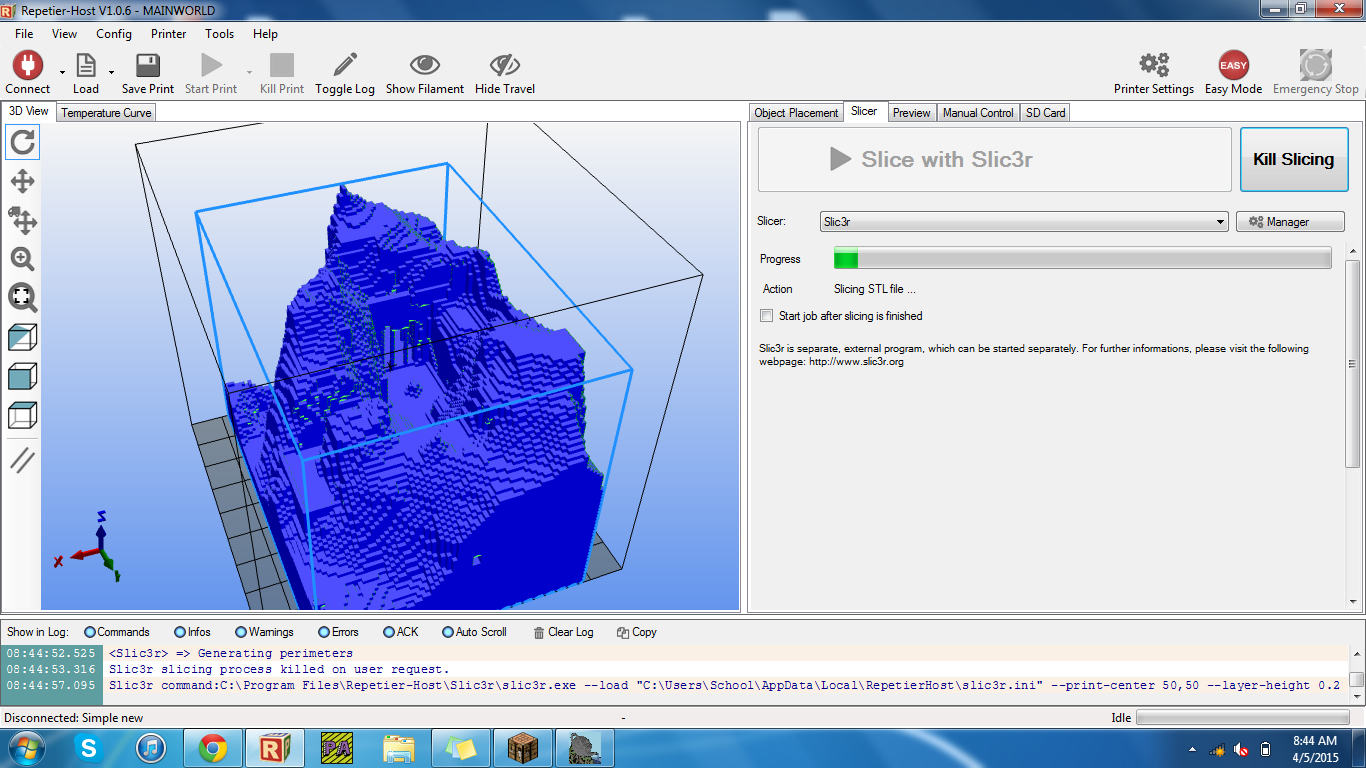Image resolution: width=1366 pixels, height=768 pixels.
Task: Select the Move viewpoint arrows tool
Action: click(x=22, y=181)
